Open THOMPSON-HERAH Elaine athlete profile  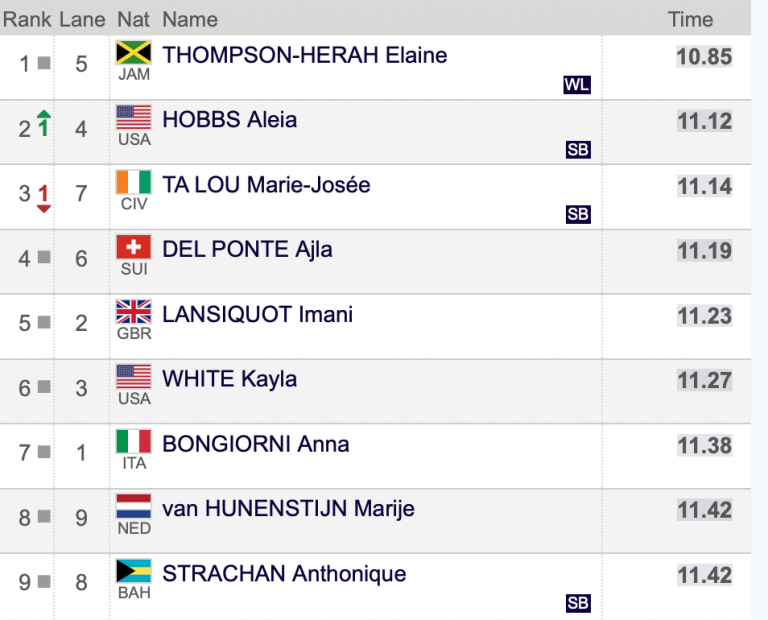click(x=305, y=55)
